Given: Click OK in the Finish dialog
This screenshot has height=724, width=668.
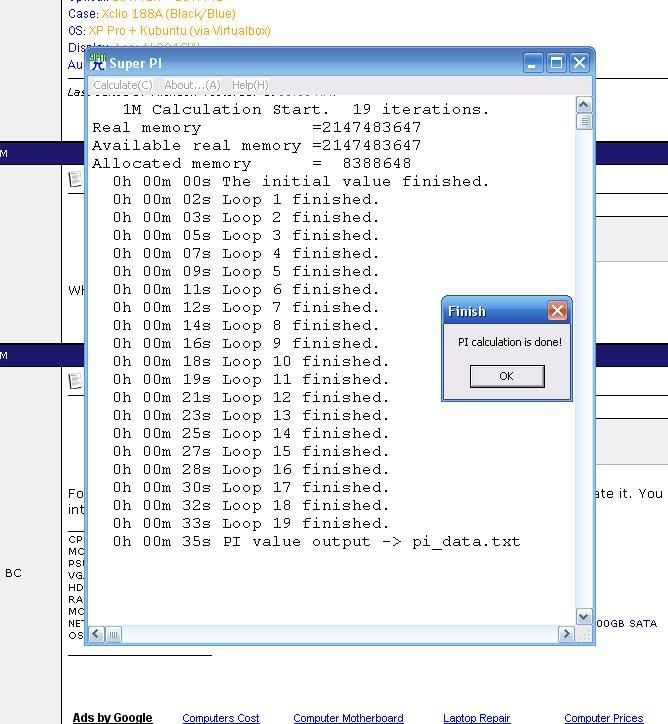Looking at the screenshot, I should [507, 376].
